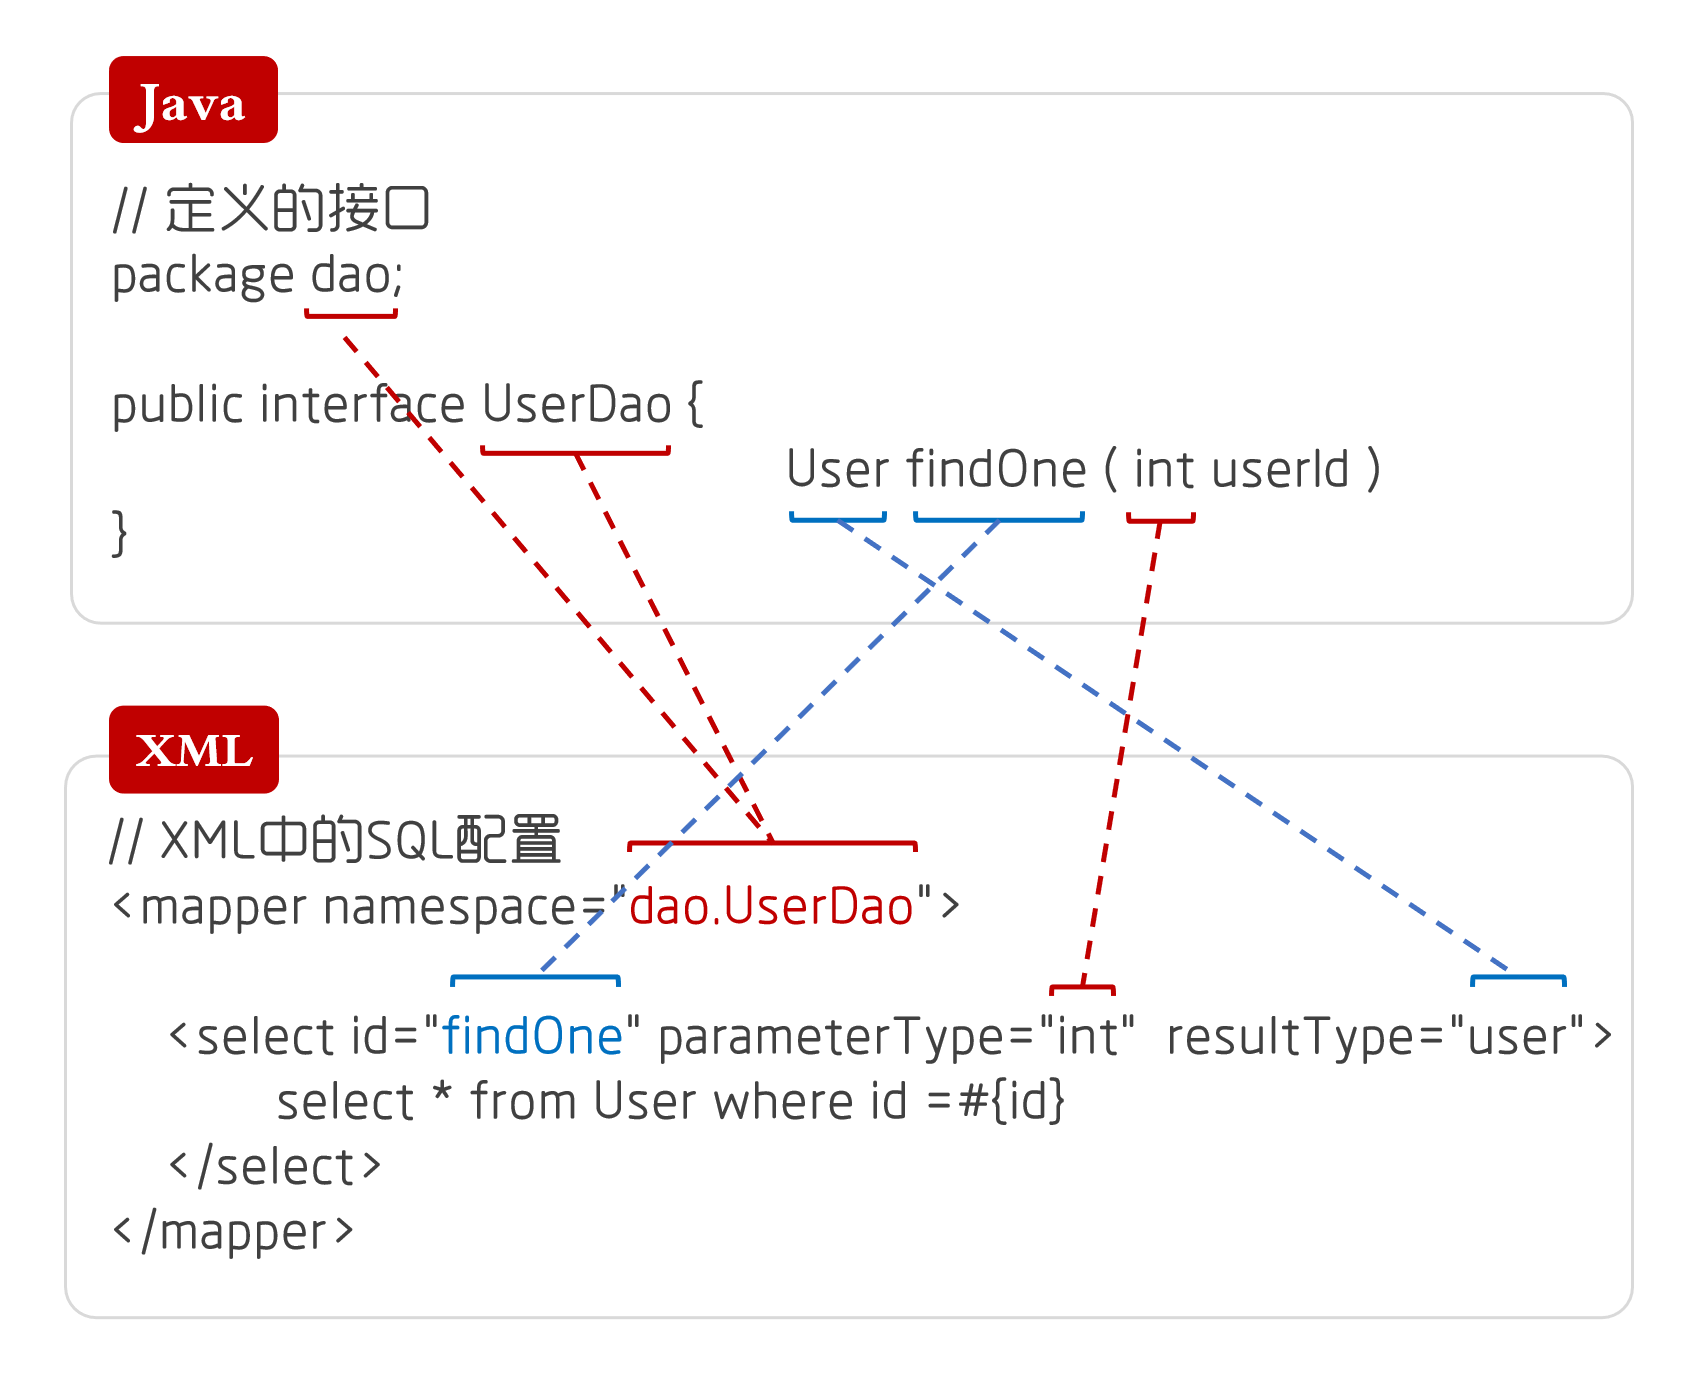This screenshot has width=1697, height=1389.
Task: Click the XML SQL configuration comment line
Action: pos(335,840)
